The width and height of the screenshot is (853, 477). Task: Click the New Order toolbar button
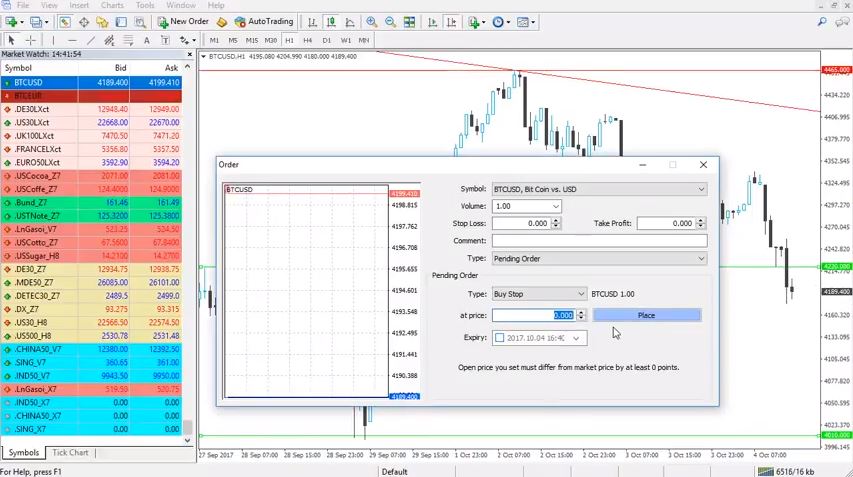tap(183, 21)
